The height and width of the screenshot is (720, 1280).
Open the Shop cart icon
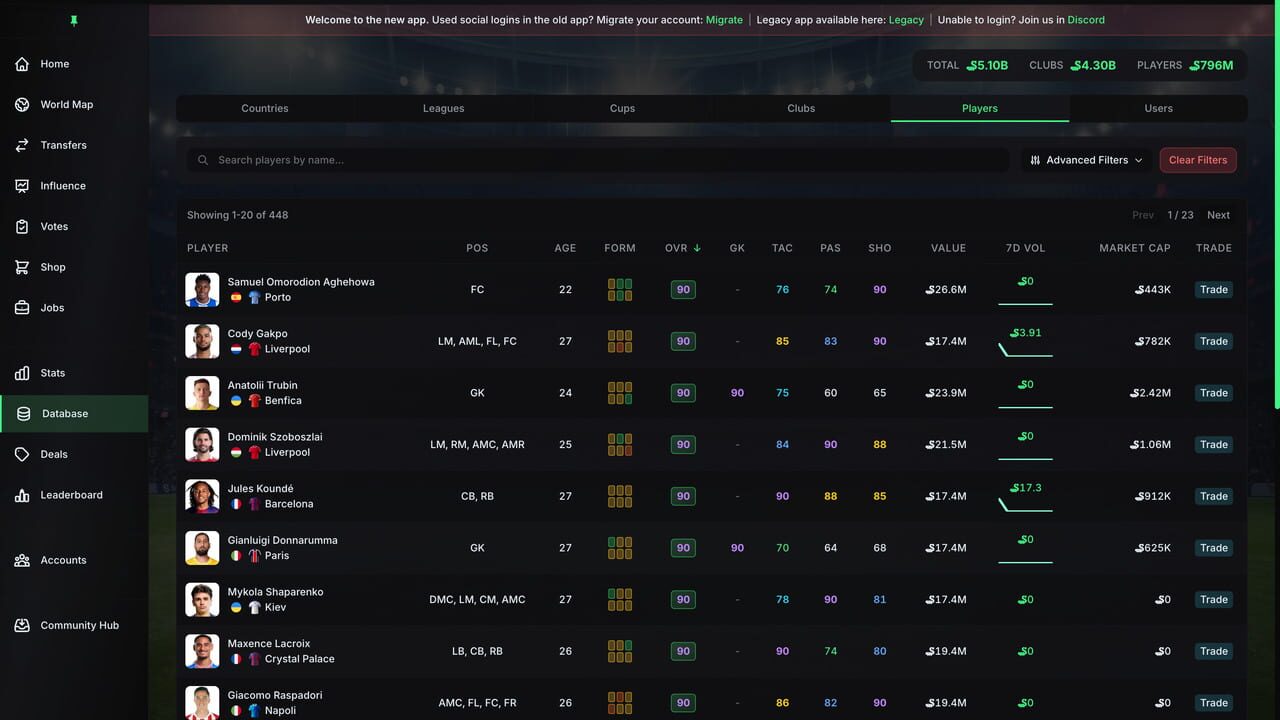pyautogui.click(x=22, y=267)
